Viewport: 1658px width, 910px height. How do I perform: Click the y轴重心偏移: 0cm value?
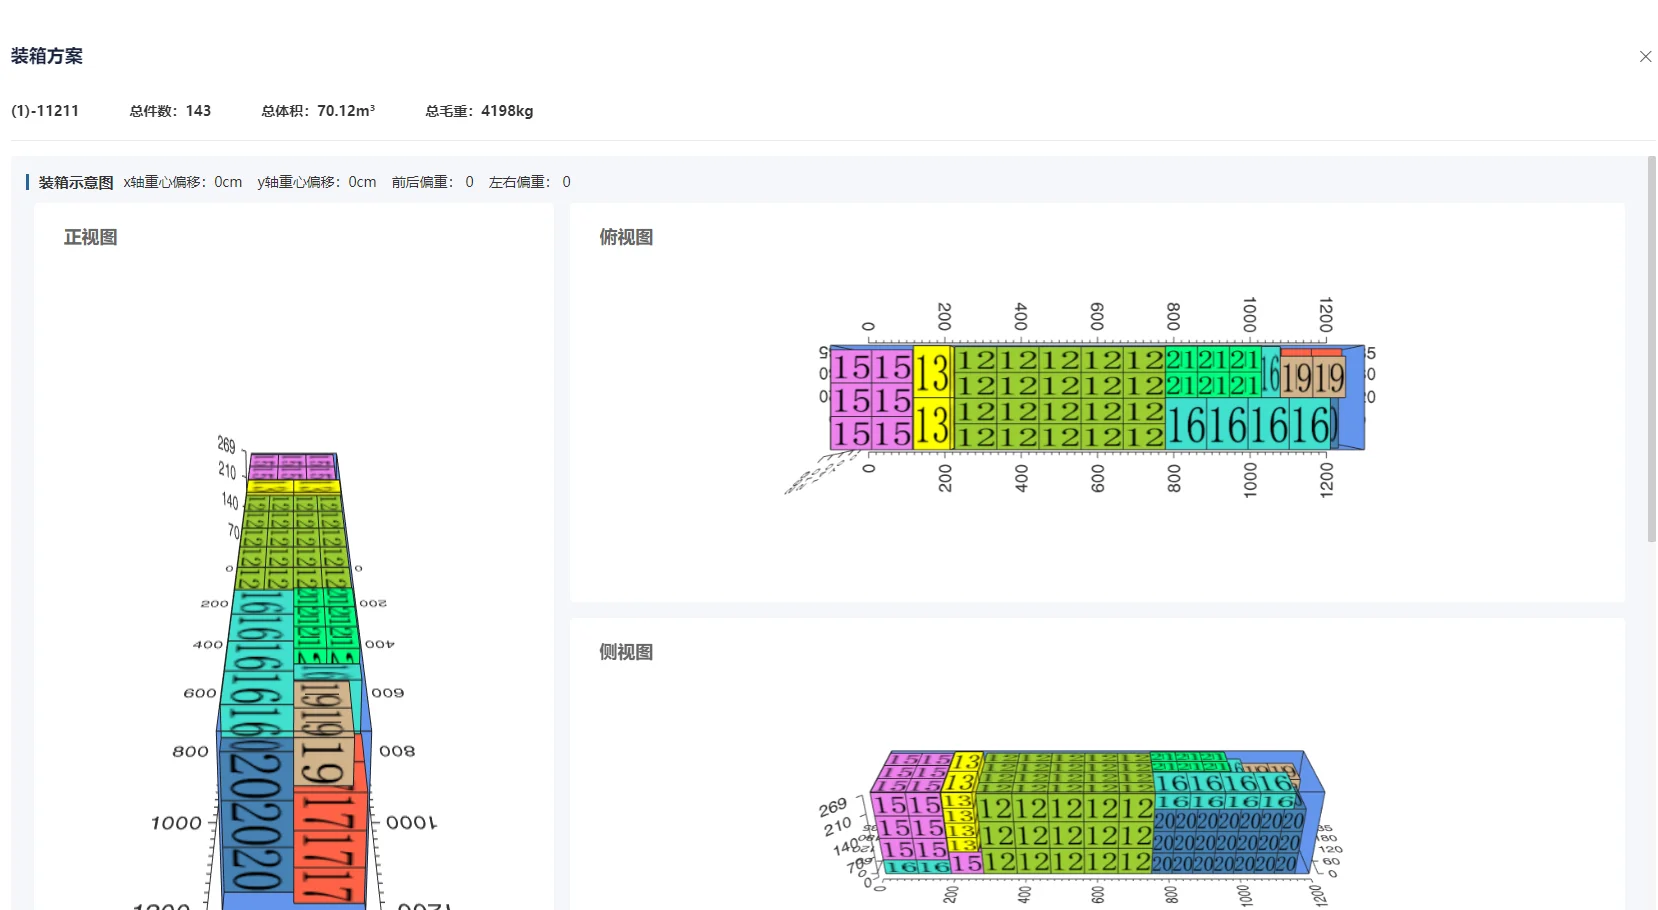[317, 182]
